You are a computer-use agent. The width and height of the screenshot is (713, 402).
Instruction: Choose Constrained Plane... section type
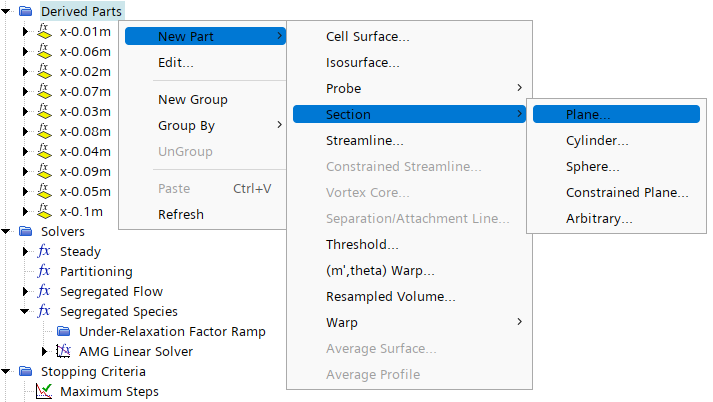pyautogui.click(x=627, y=192)
